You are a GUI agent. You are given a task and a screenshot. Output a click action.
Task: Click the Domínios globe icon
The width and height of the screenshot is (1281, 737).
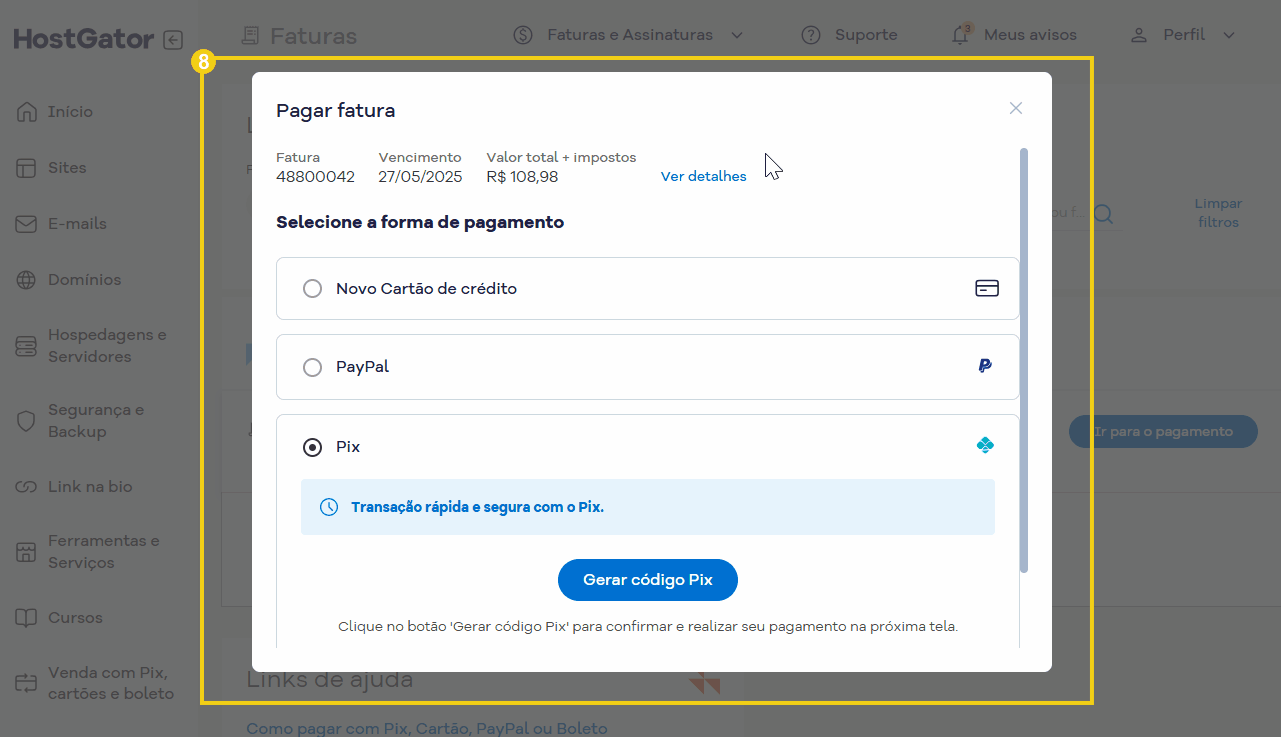click(26, 280)
